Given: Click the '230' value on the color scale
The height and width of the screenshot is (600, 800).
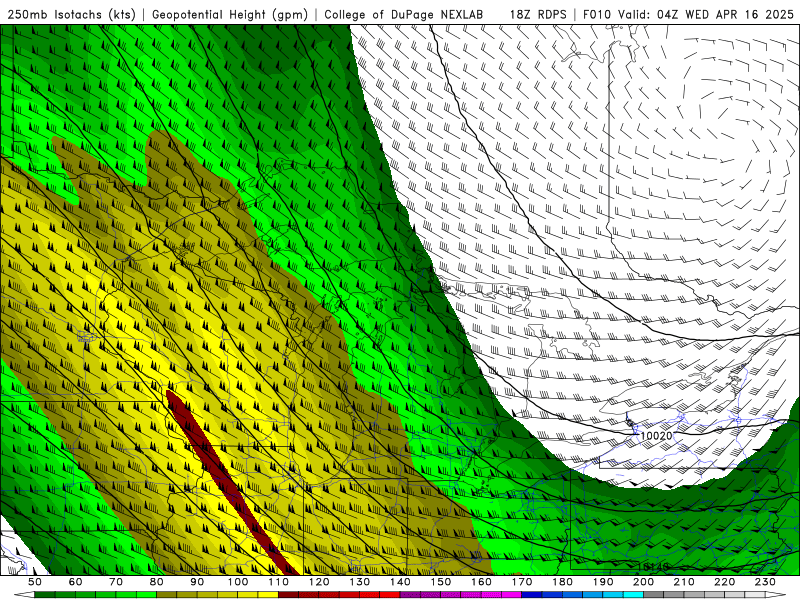Looking at the screenshot, I should pyautogui.click(x=766, y=582).
